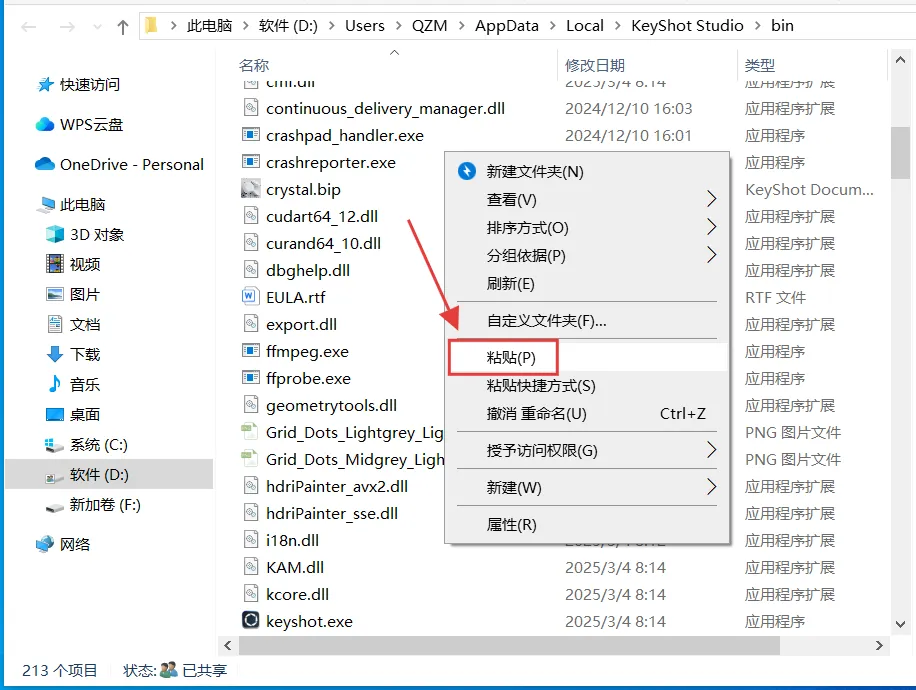The height and width of the screenshot is (690, 916).
Task: Click 此电脑 in address breadcrumb
Action: click(x=209, y=26)
